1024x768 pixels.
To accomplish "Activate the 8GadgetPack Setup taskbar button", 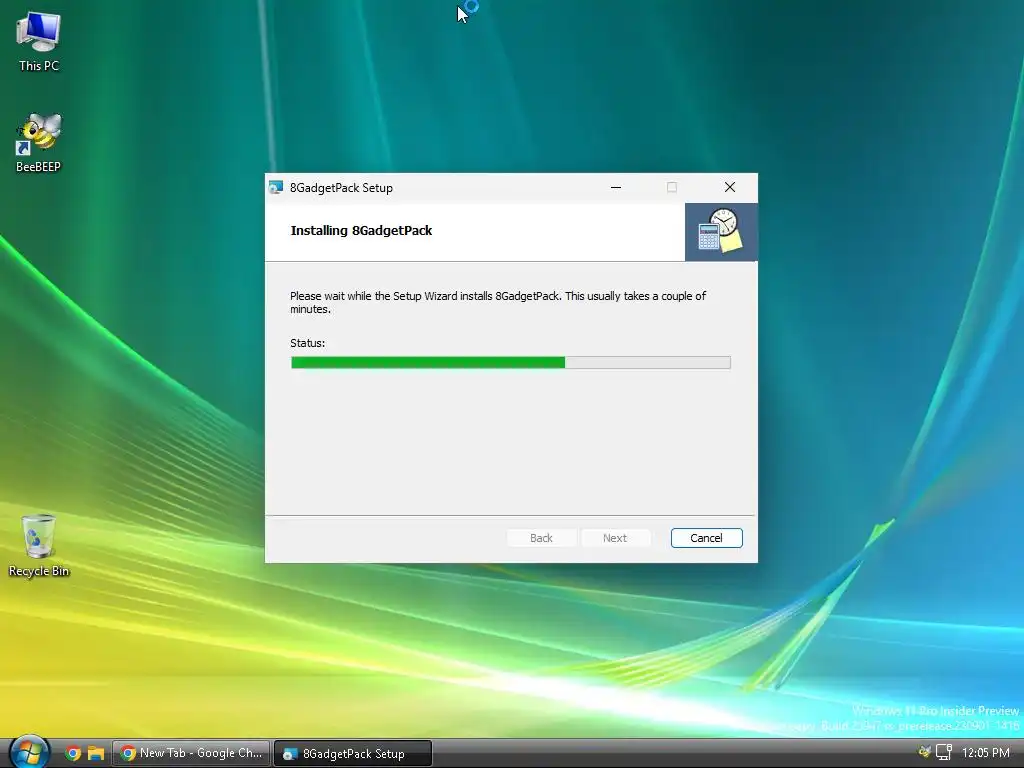I will tap(353, 753).
